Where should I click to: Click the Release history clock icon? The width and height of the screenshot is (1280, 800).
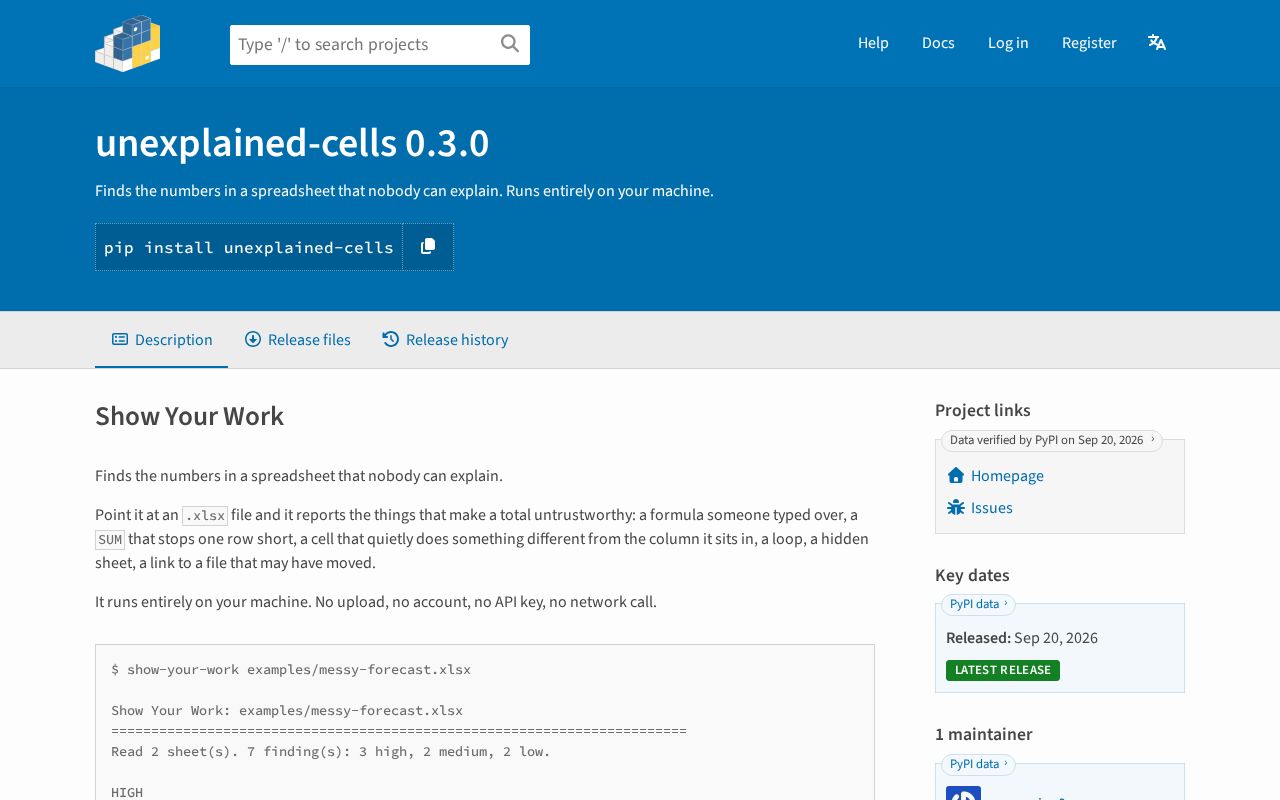coord(390,339)
